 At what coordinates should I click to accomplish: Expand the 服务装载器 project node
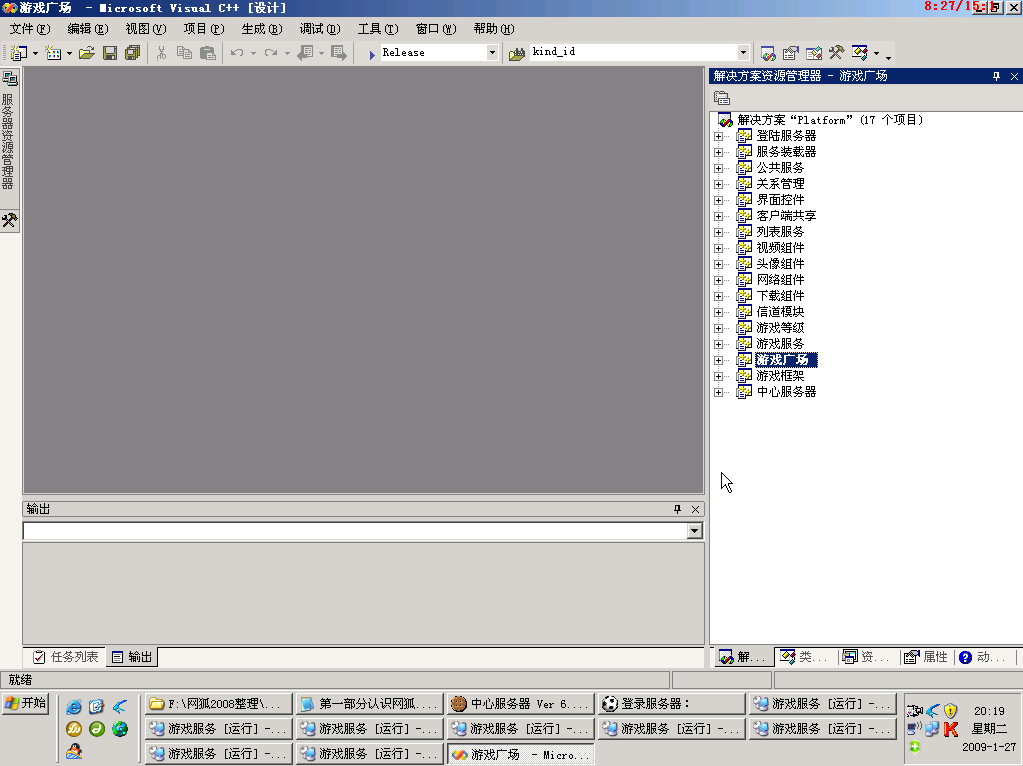point(718,152)
